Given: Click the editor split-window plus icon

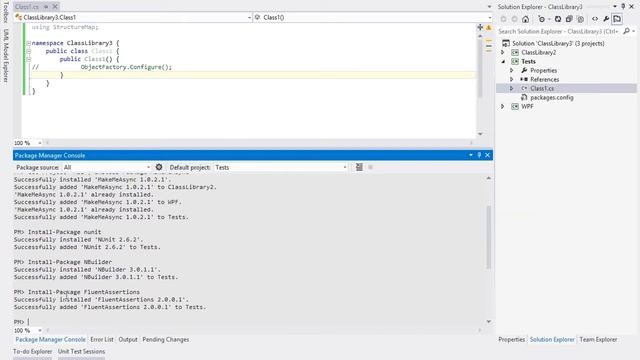Looking at the screenshot, I should [x=480, y=27].
